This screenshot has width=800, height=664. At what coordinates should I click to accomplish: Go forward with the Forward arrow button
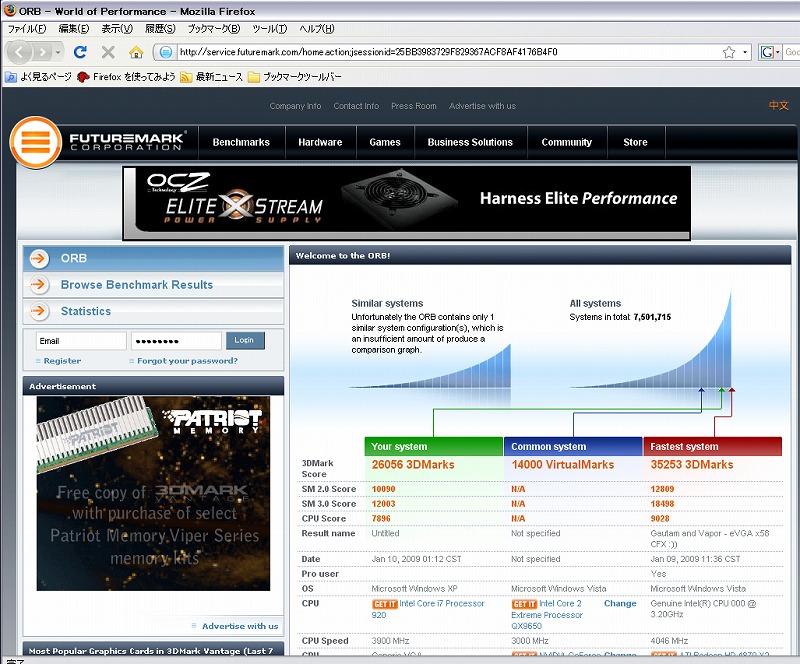(x=43, y=52)
